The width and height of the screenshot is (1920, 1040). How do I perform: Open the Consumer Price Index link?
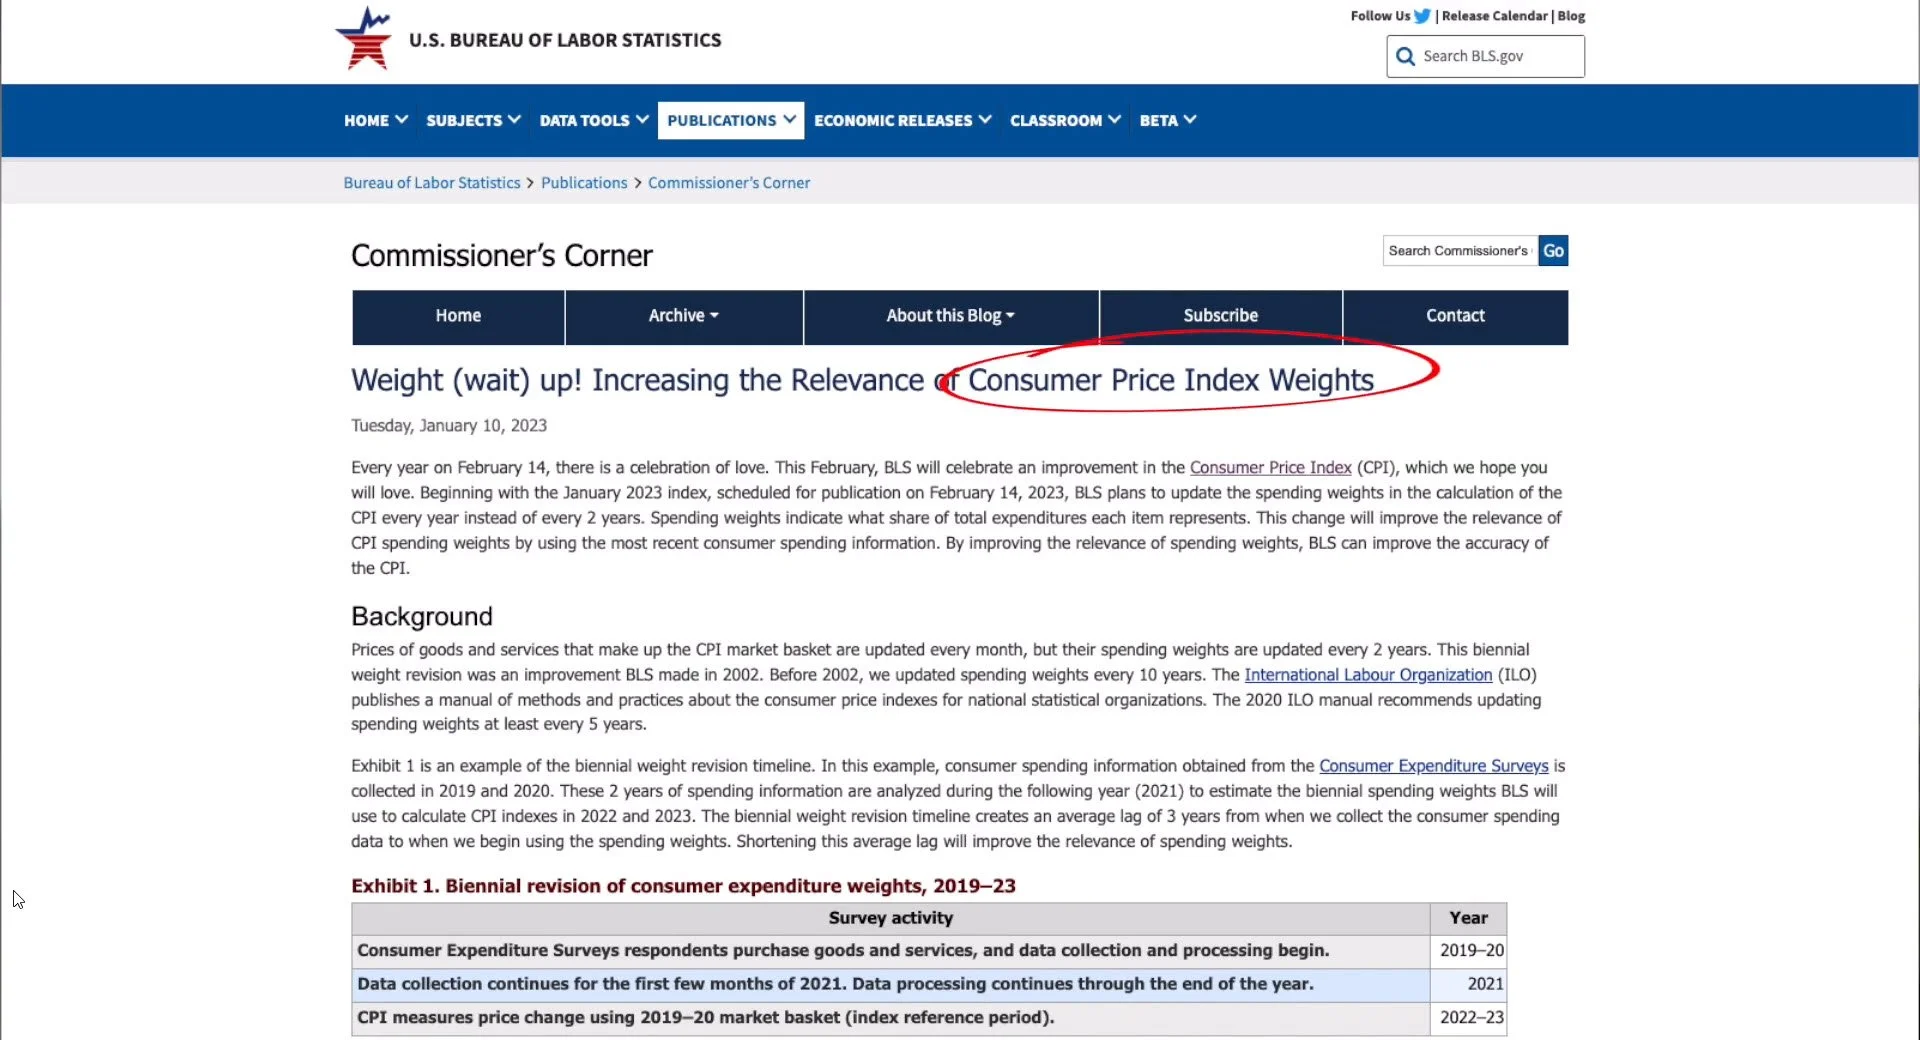[1270, 467]
